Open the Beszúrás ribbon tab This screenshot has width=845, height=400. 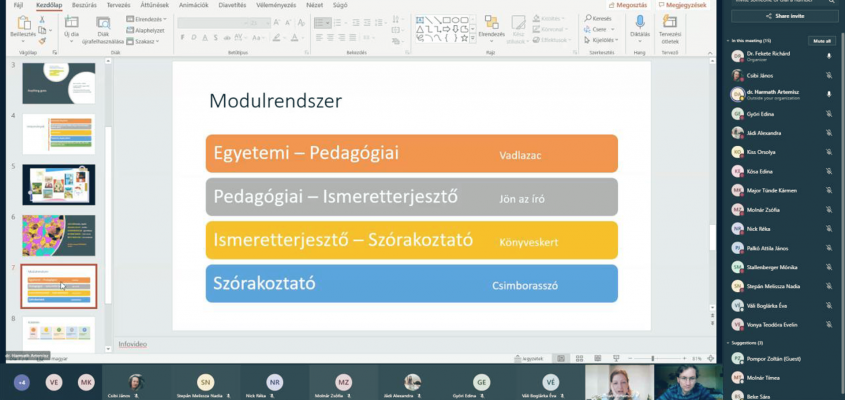click(84, 5)
